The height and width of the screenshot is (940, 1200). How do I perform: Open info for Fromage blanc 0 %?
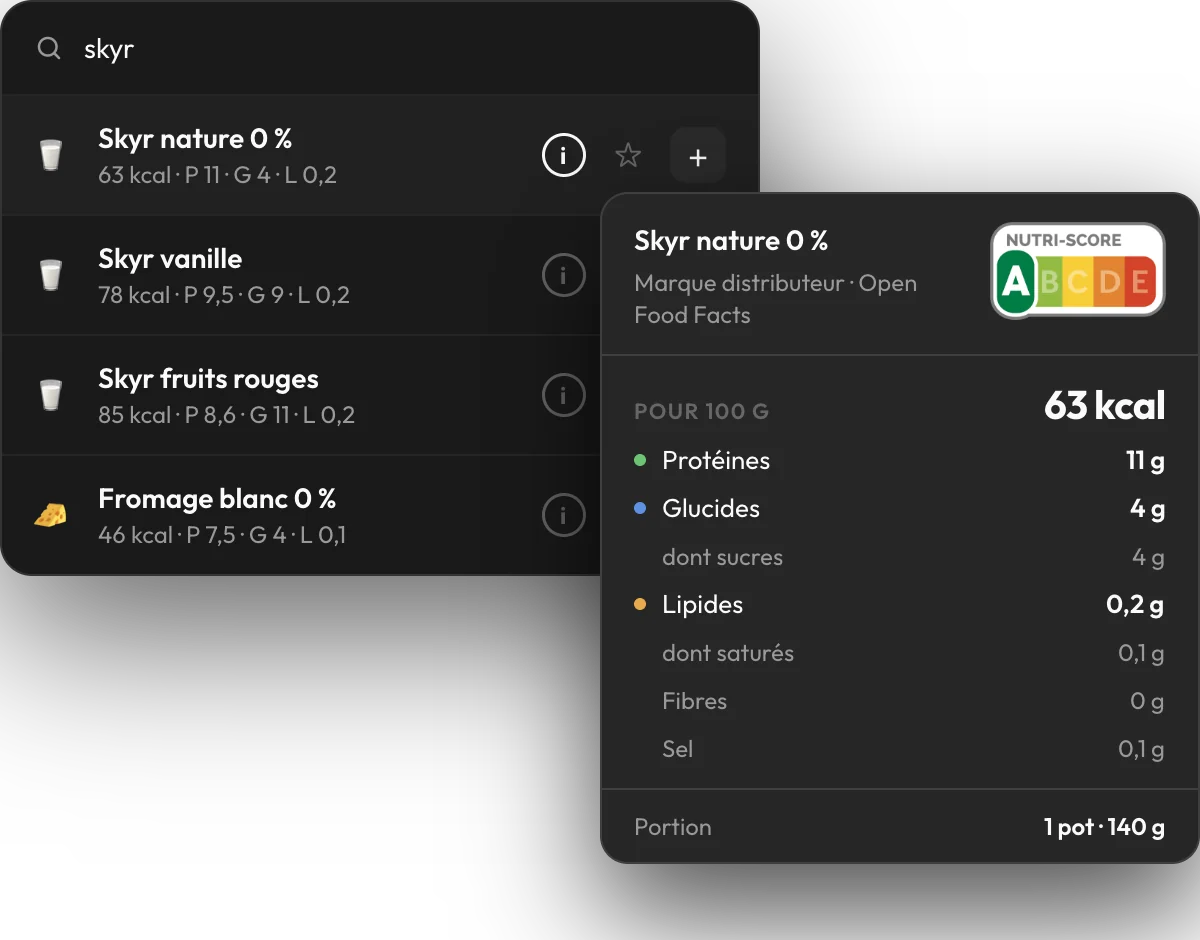(563, 515)
